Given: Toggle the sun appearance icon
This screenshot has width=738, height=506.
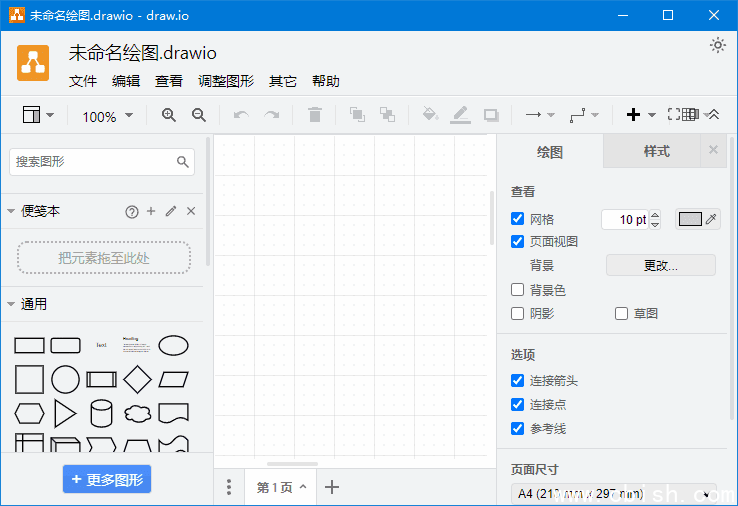Looking at the screenshot, I should [x=717, y=45].
